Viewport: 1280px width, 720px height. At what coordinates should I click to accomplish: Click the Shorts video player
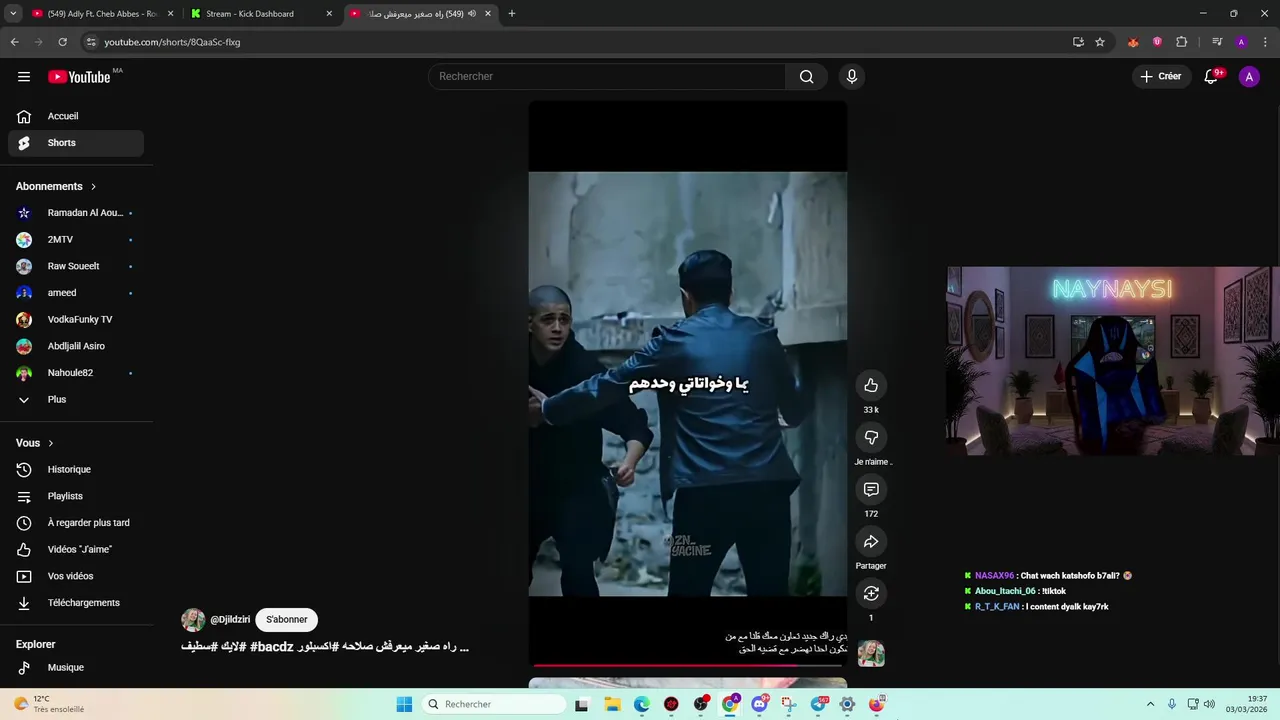tap(688, 384)
